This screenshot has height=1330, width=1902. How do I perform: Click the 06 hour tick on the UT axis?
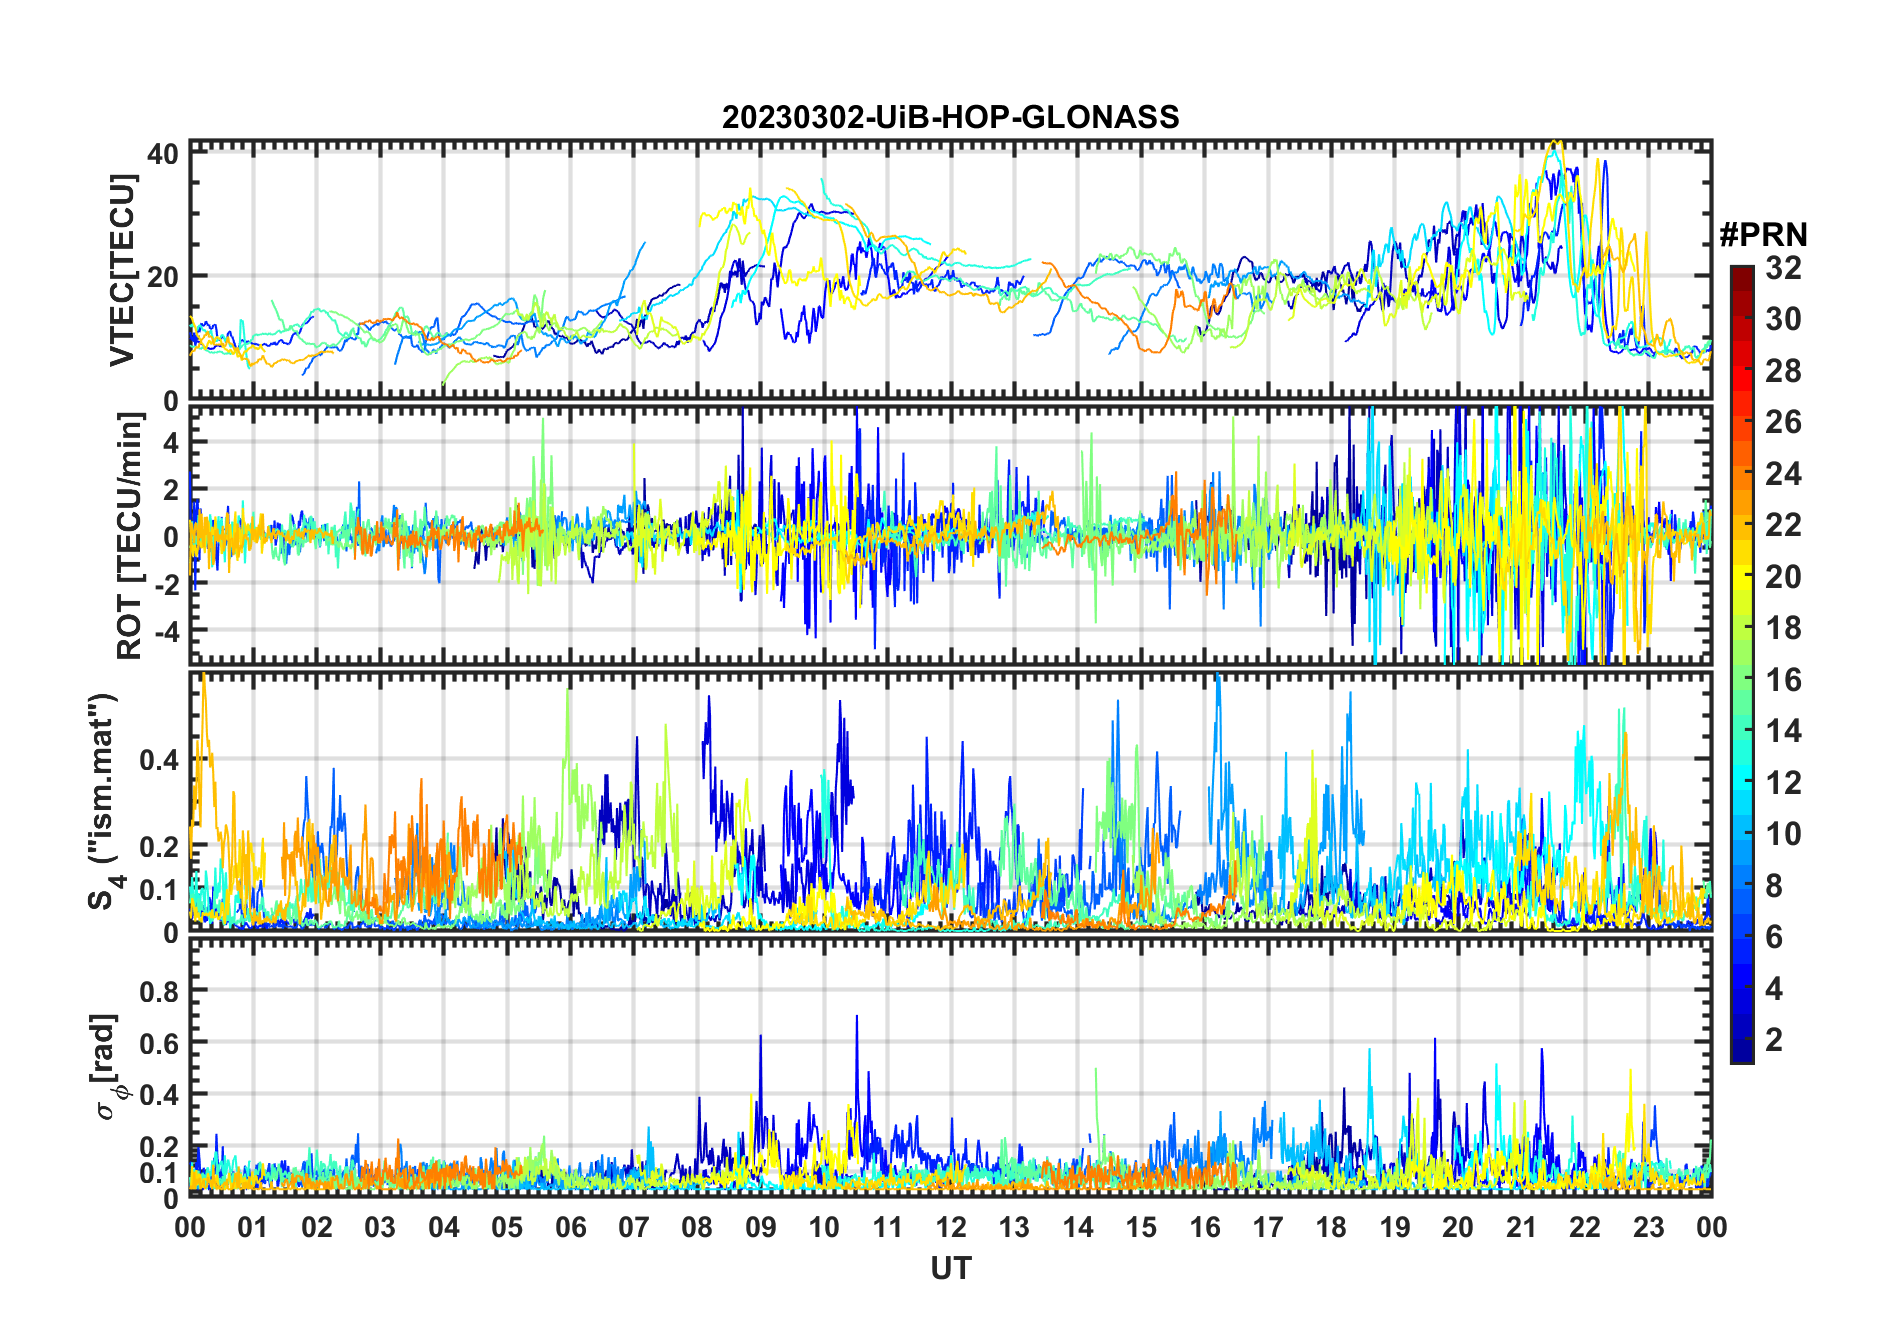(x=570, y=1227)
